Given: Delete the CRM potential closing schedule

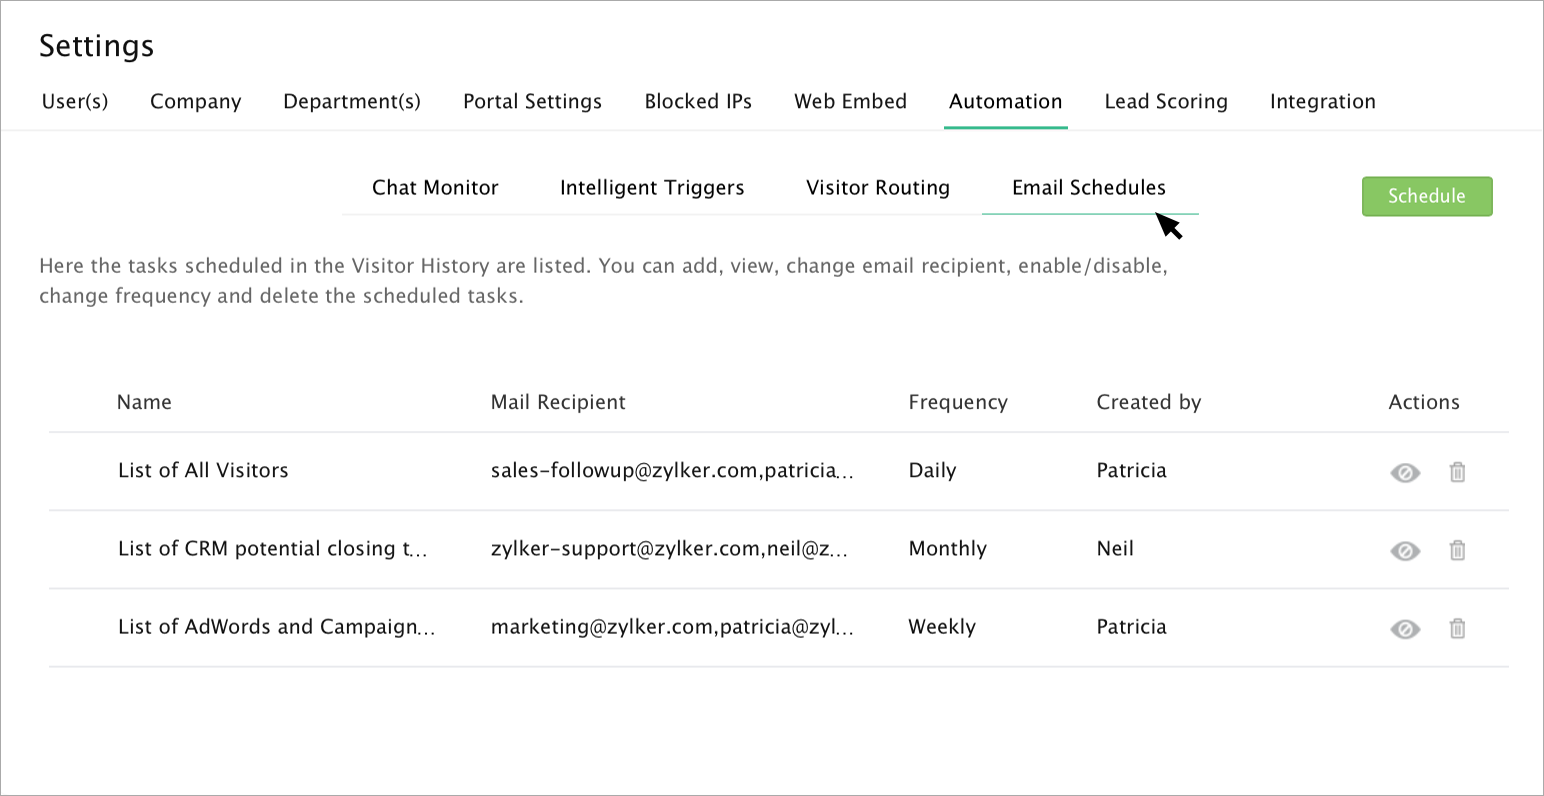Looking at the screenshot, I should click(1457, 550).
